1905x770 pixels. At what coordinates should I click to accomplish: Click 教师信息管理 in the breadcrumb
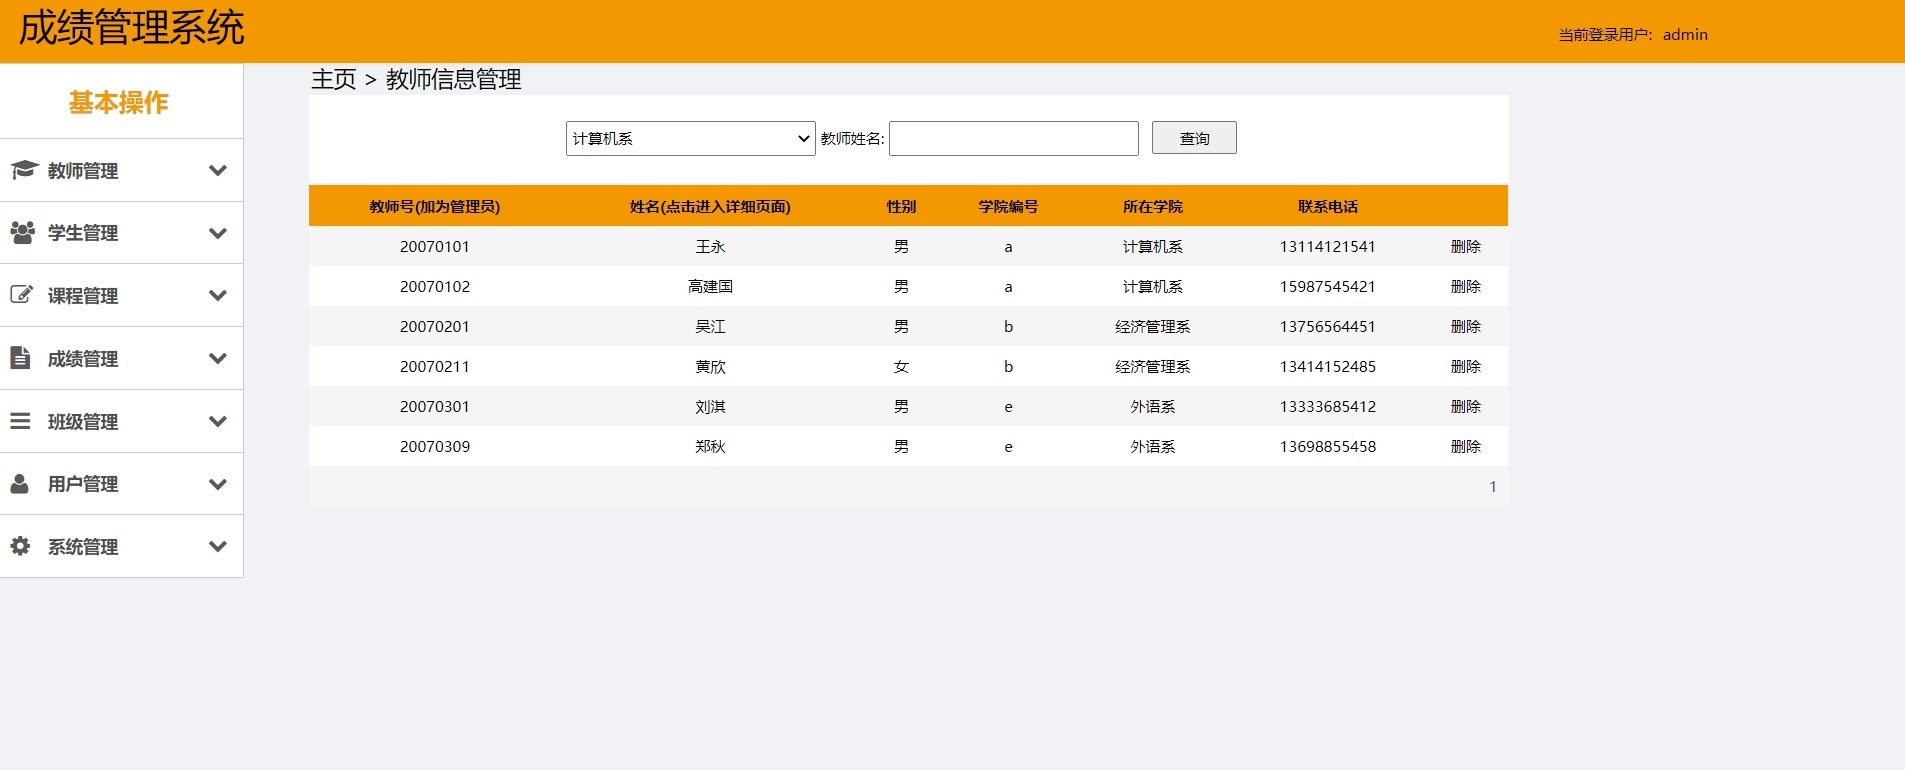tap(453, 79)
